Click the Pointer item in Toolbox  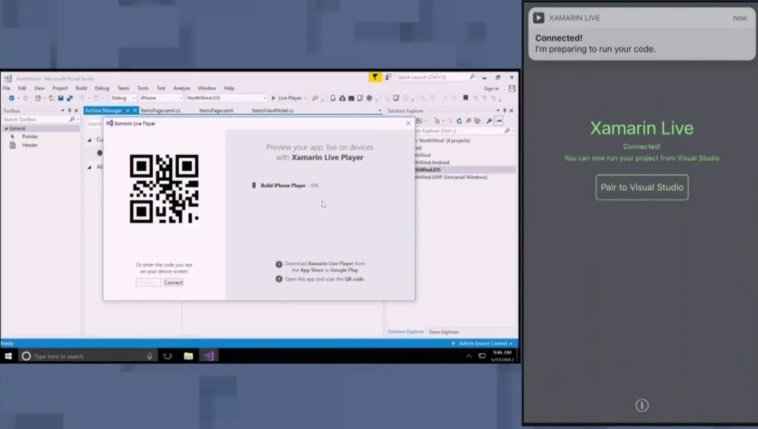[29, 136]
